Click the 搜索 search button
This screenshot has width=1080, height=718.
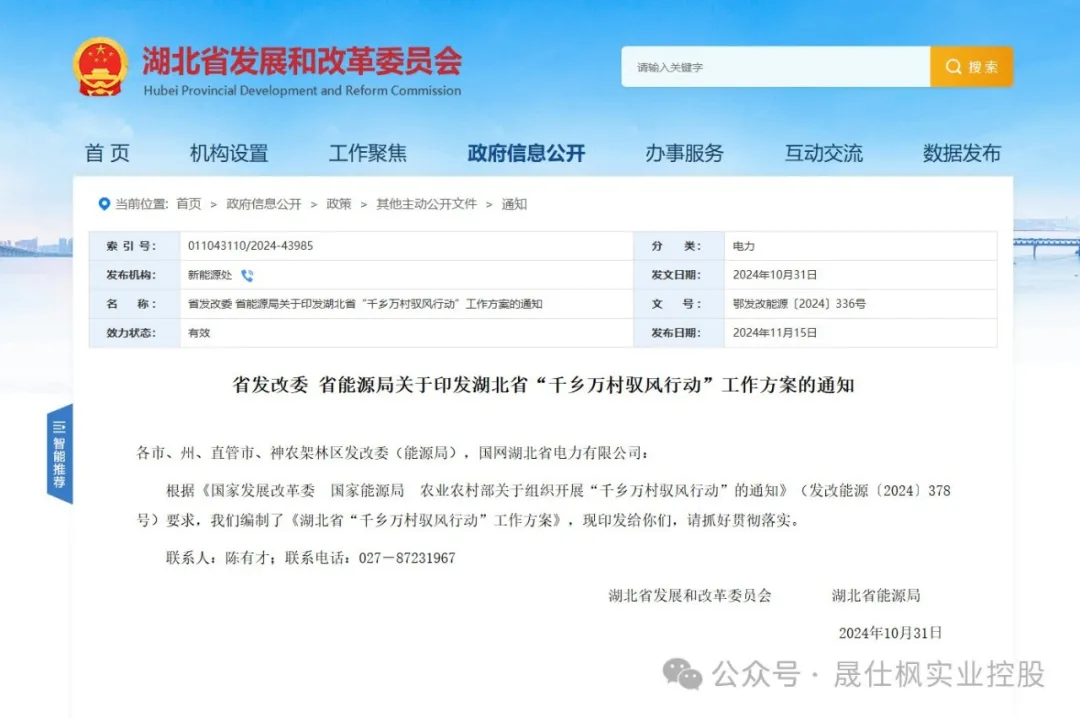(970, 66)
